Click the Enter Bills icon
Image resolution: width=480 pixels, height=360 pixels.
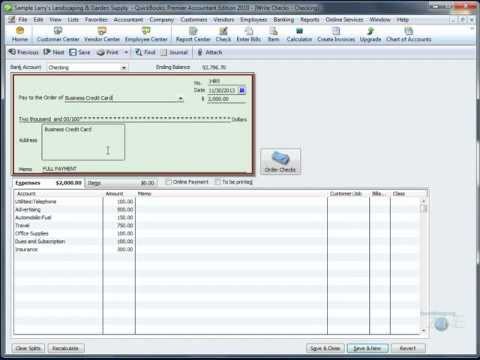pyautogui.click(x=249, y=35)
